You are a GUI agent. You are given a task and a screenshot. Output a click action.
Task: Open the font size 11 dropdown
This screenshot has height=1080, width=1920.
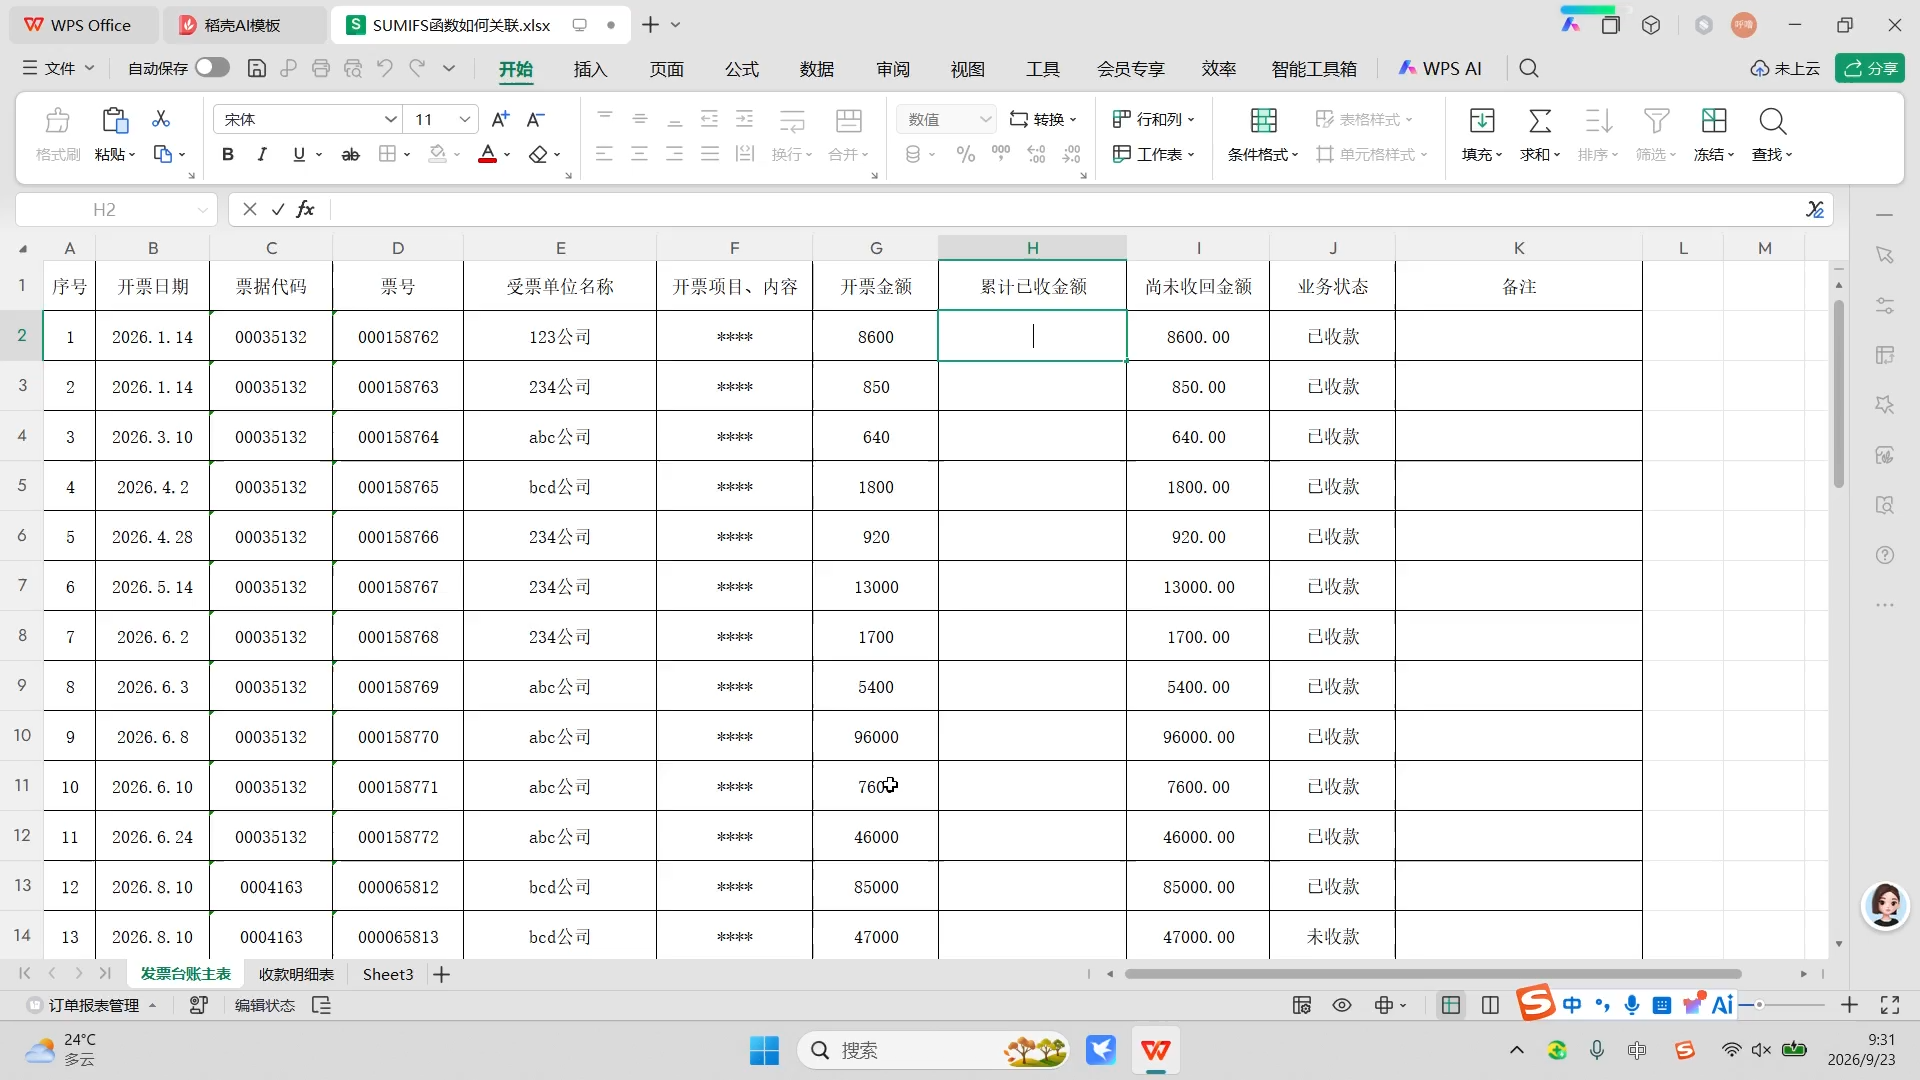tap(464, 119)
